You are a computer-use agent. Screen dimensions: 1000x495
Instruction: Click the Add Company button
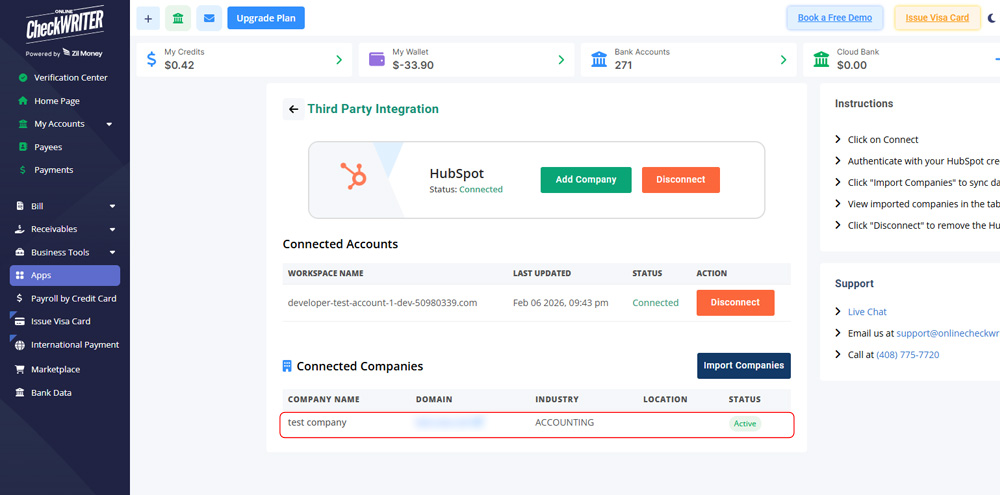[586, 180]
